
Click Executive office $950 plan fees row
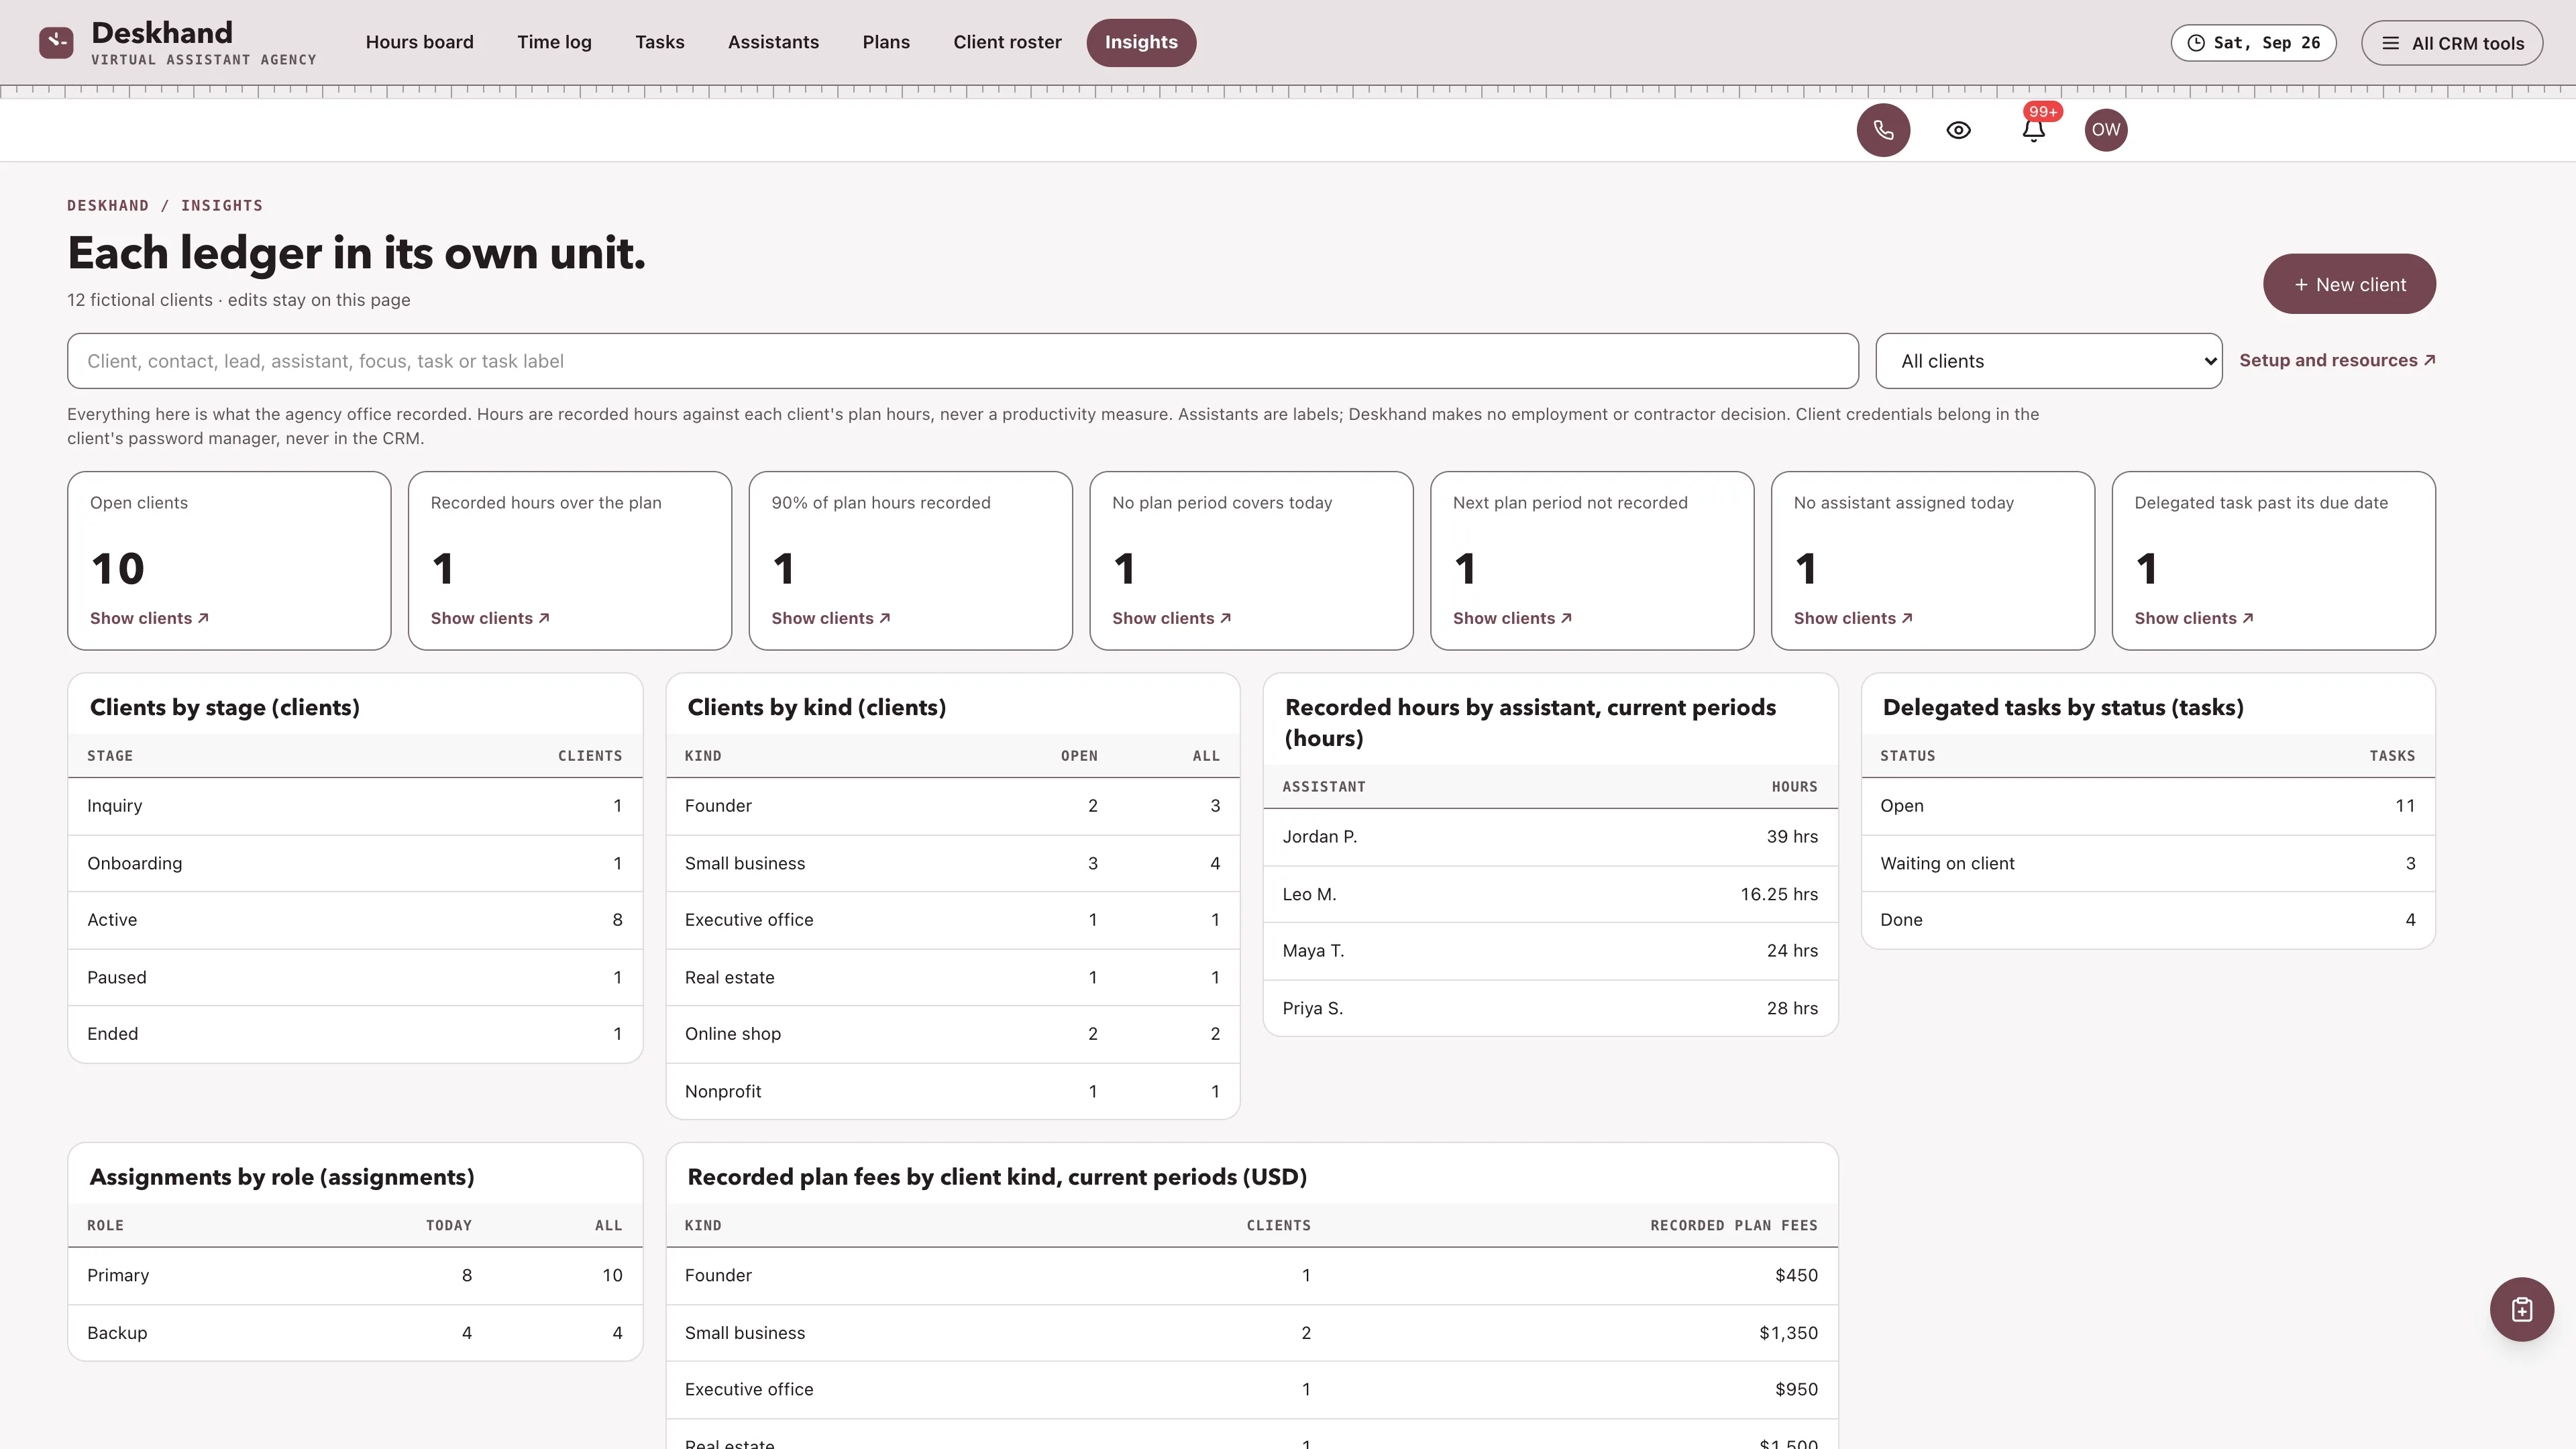pos(1251,1389)
